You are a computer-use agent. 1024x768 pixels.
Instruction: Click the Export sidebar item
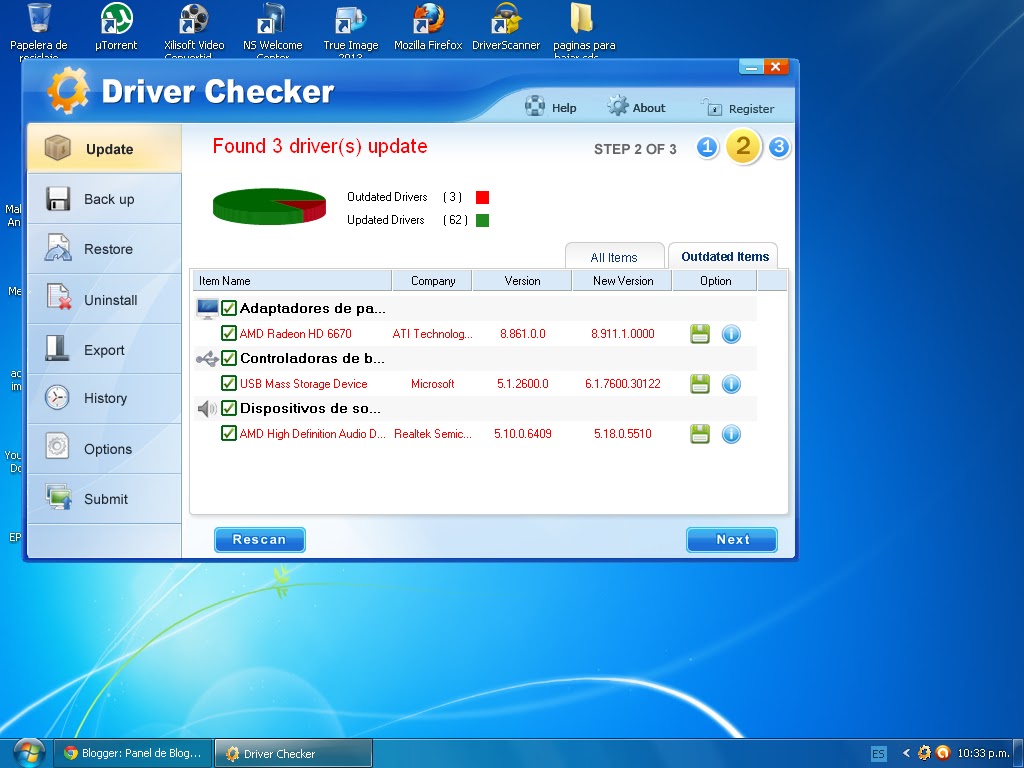104,350
